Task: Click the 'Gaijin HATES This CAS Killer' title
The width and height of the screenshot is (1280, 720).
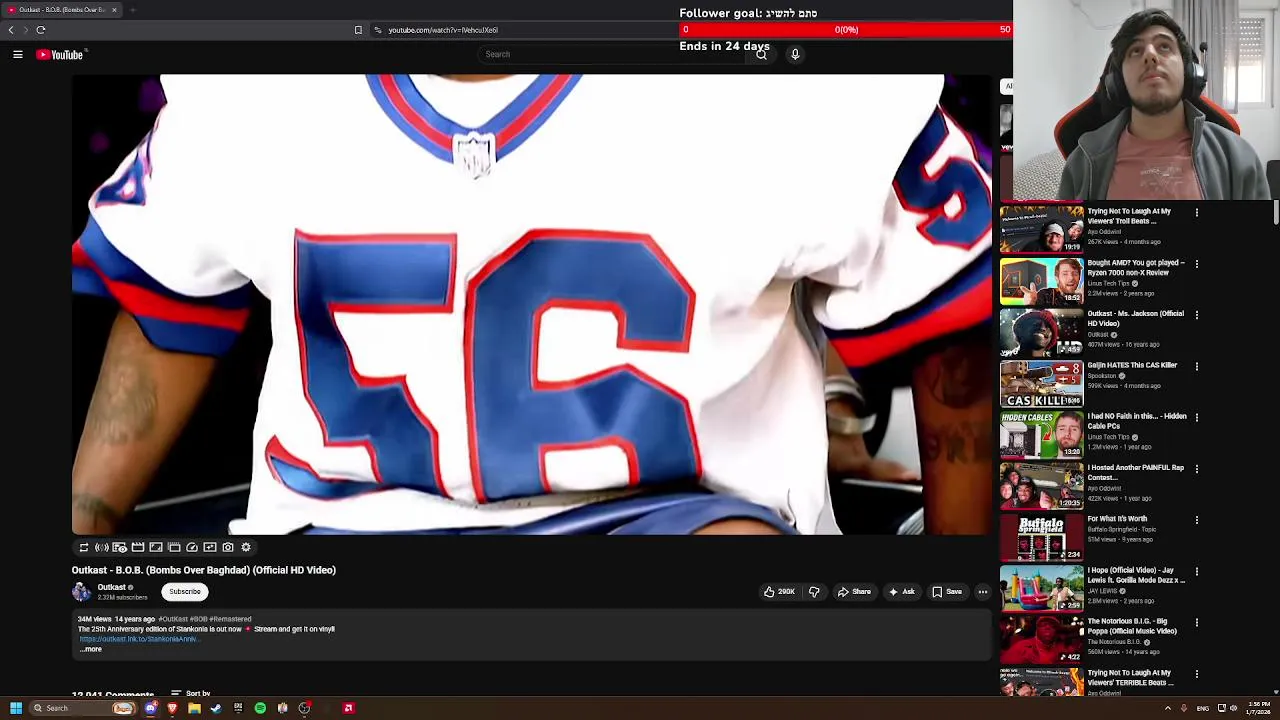Action: [x=1132, y=365]
